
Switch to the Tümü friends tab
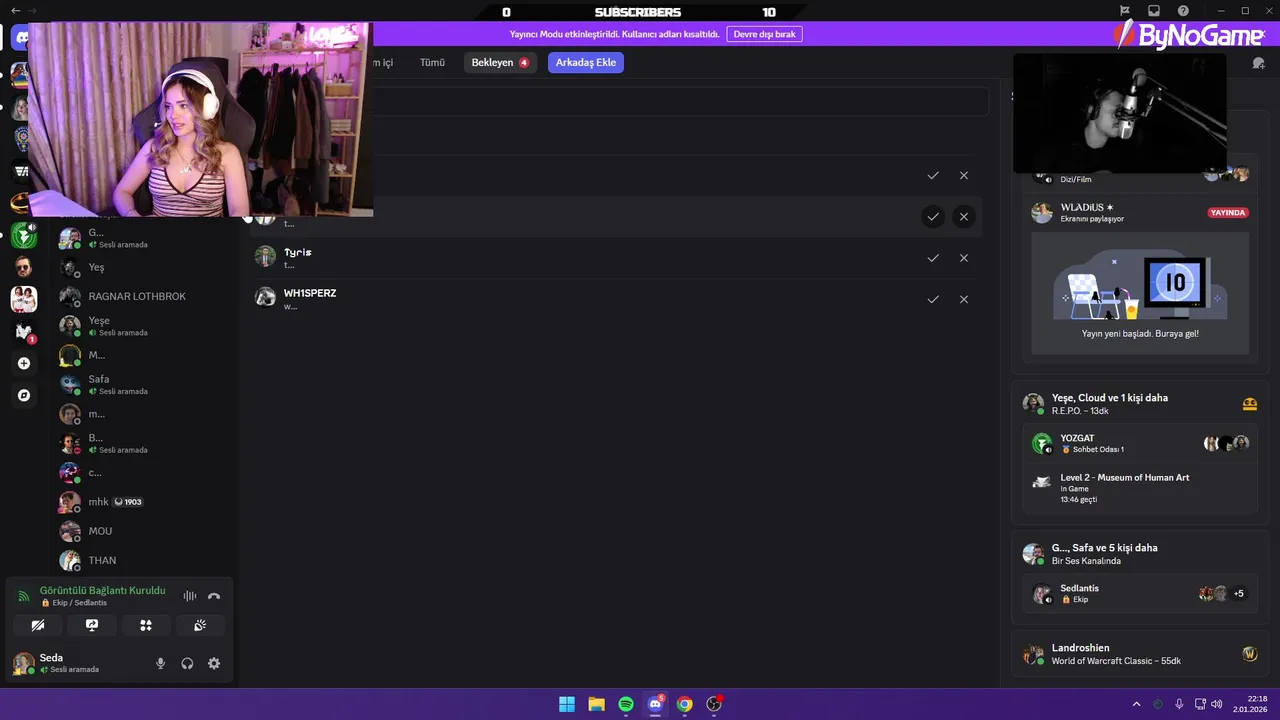pos(432,62)
